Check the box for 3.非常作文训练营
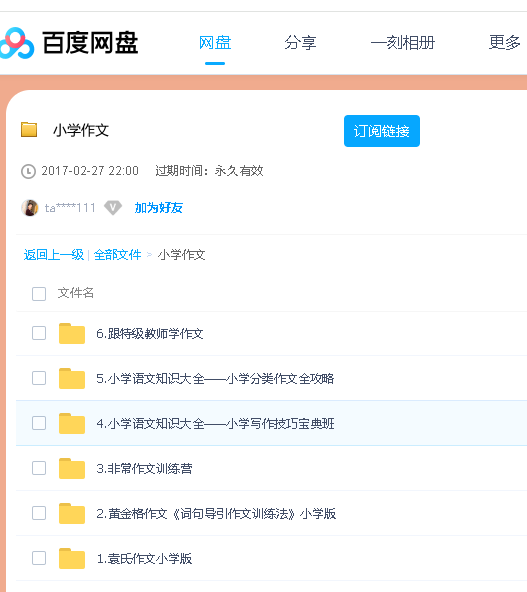 [x=39, y=468]
